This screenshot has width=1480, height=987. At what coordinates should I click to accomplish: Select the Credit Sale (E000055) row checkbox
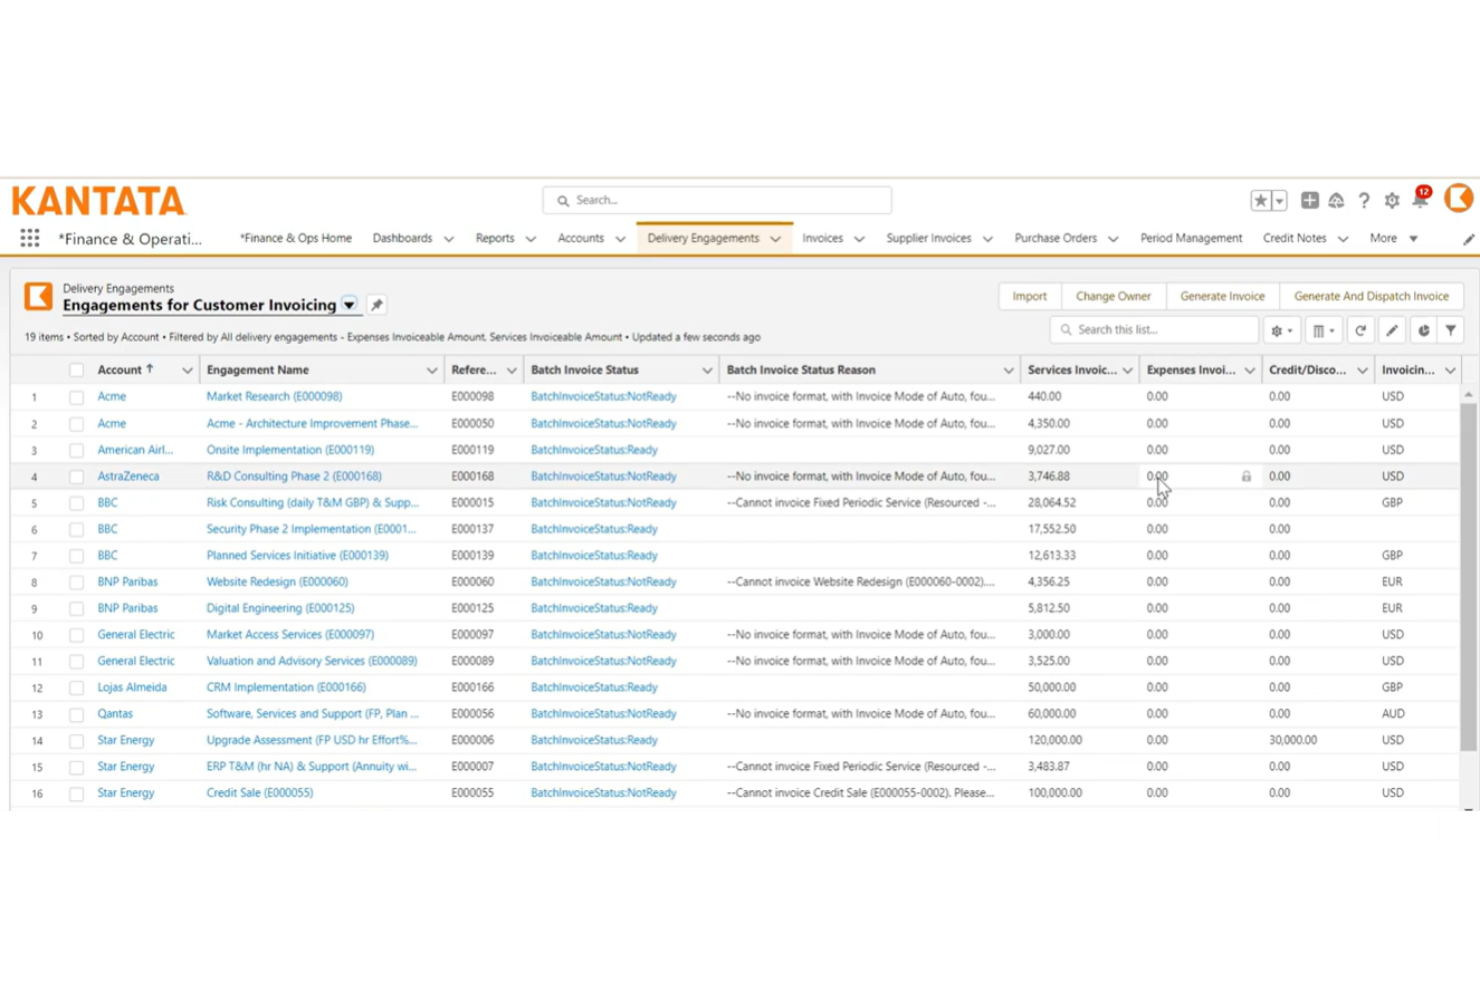coord(76,793)
